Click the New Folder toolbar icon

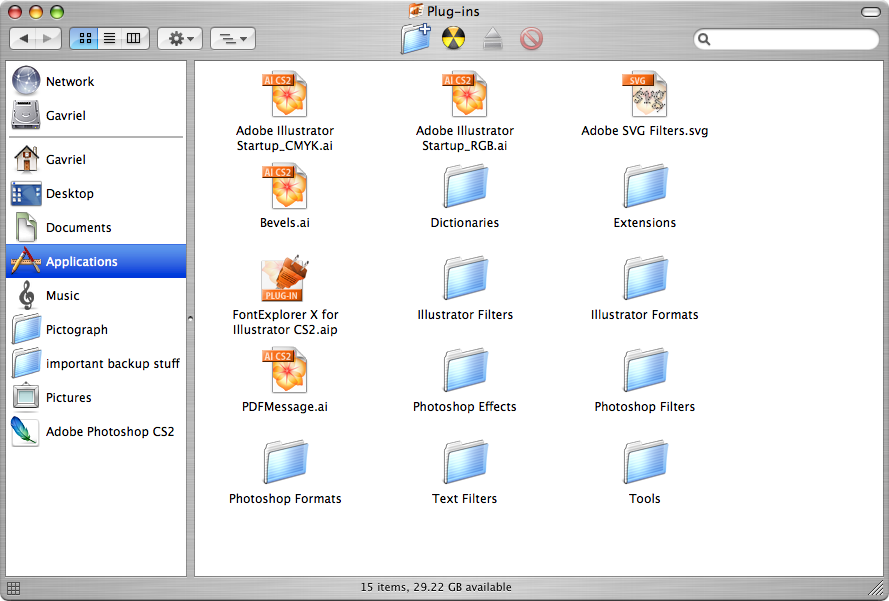pyautogui.click(x=416, y=39)
